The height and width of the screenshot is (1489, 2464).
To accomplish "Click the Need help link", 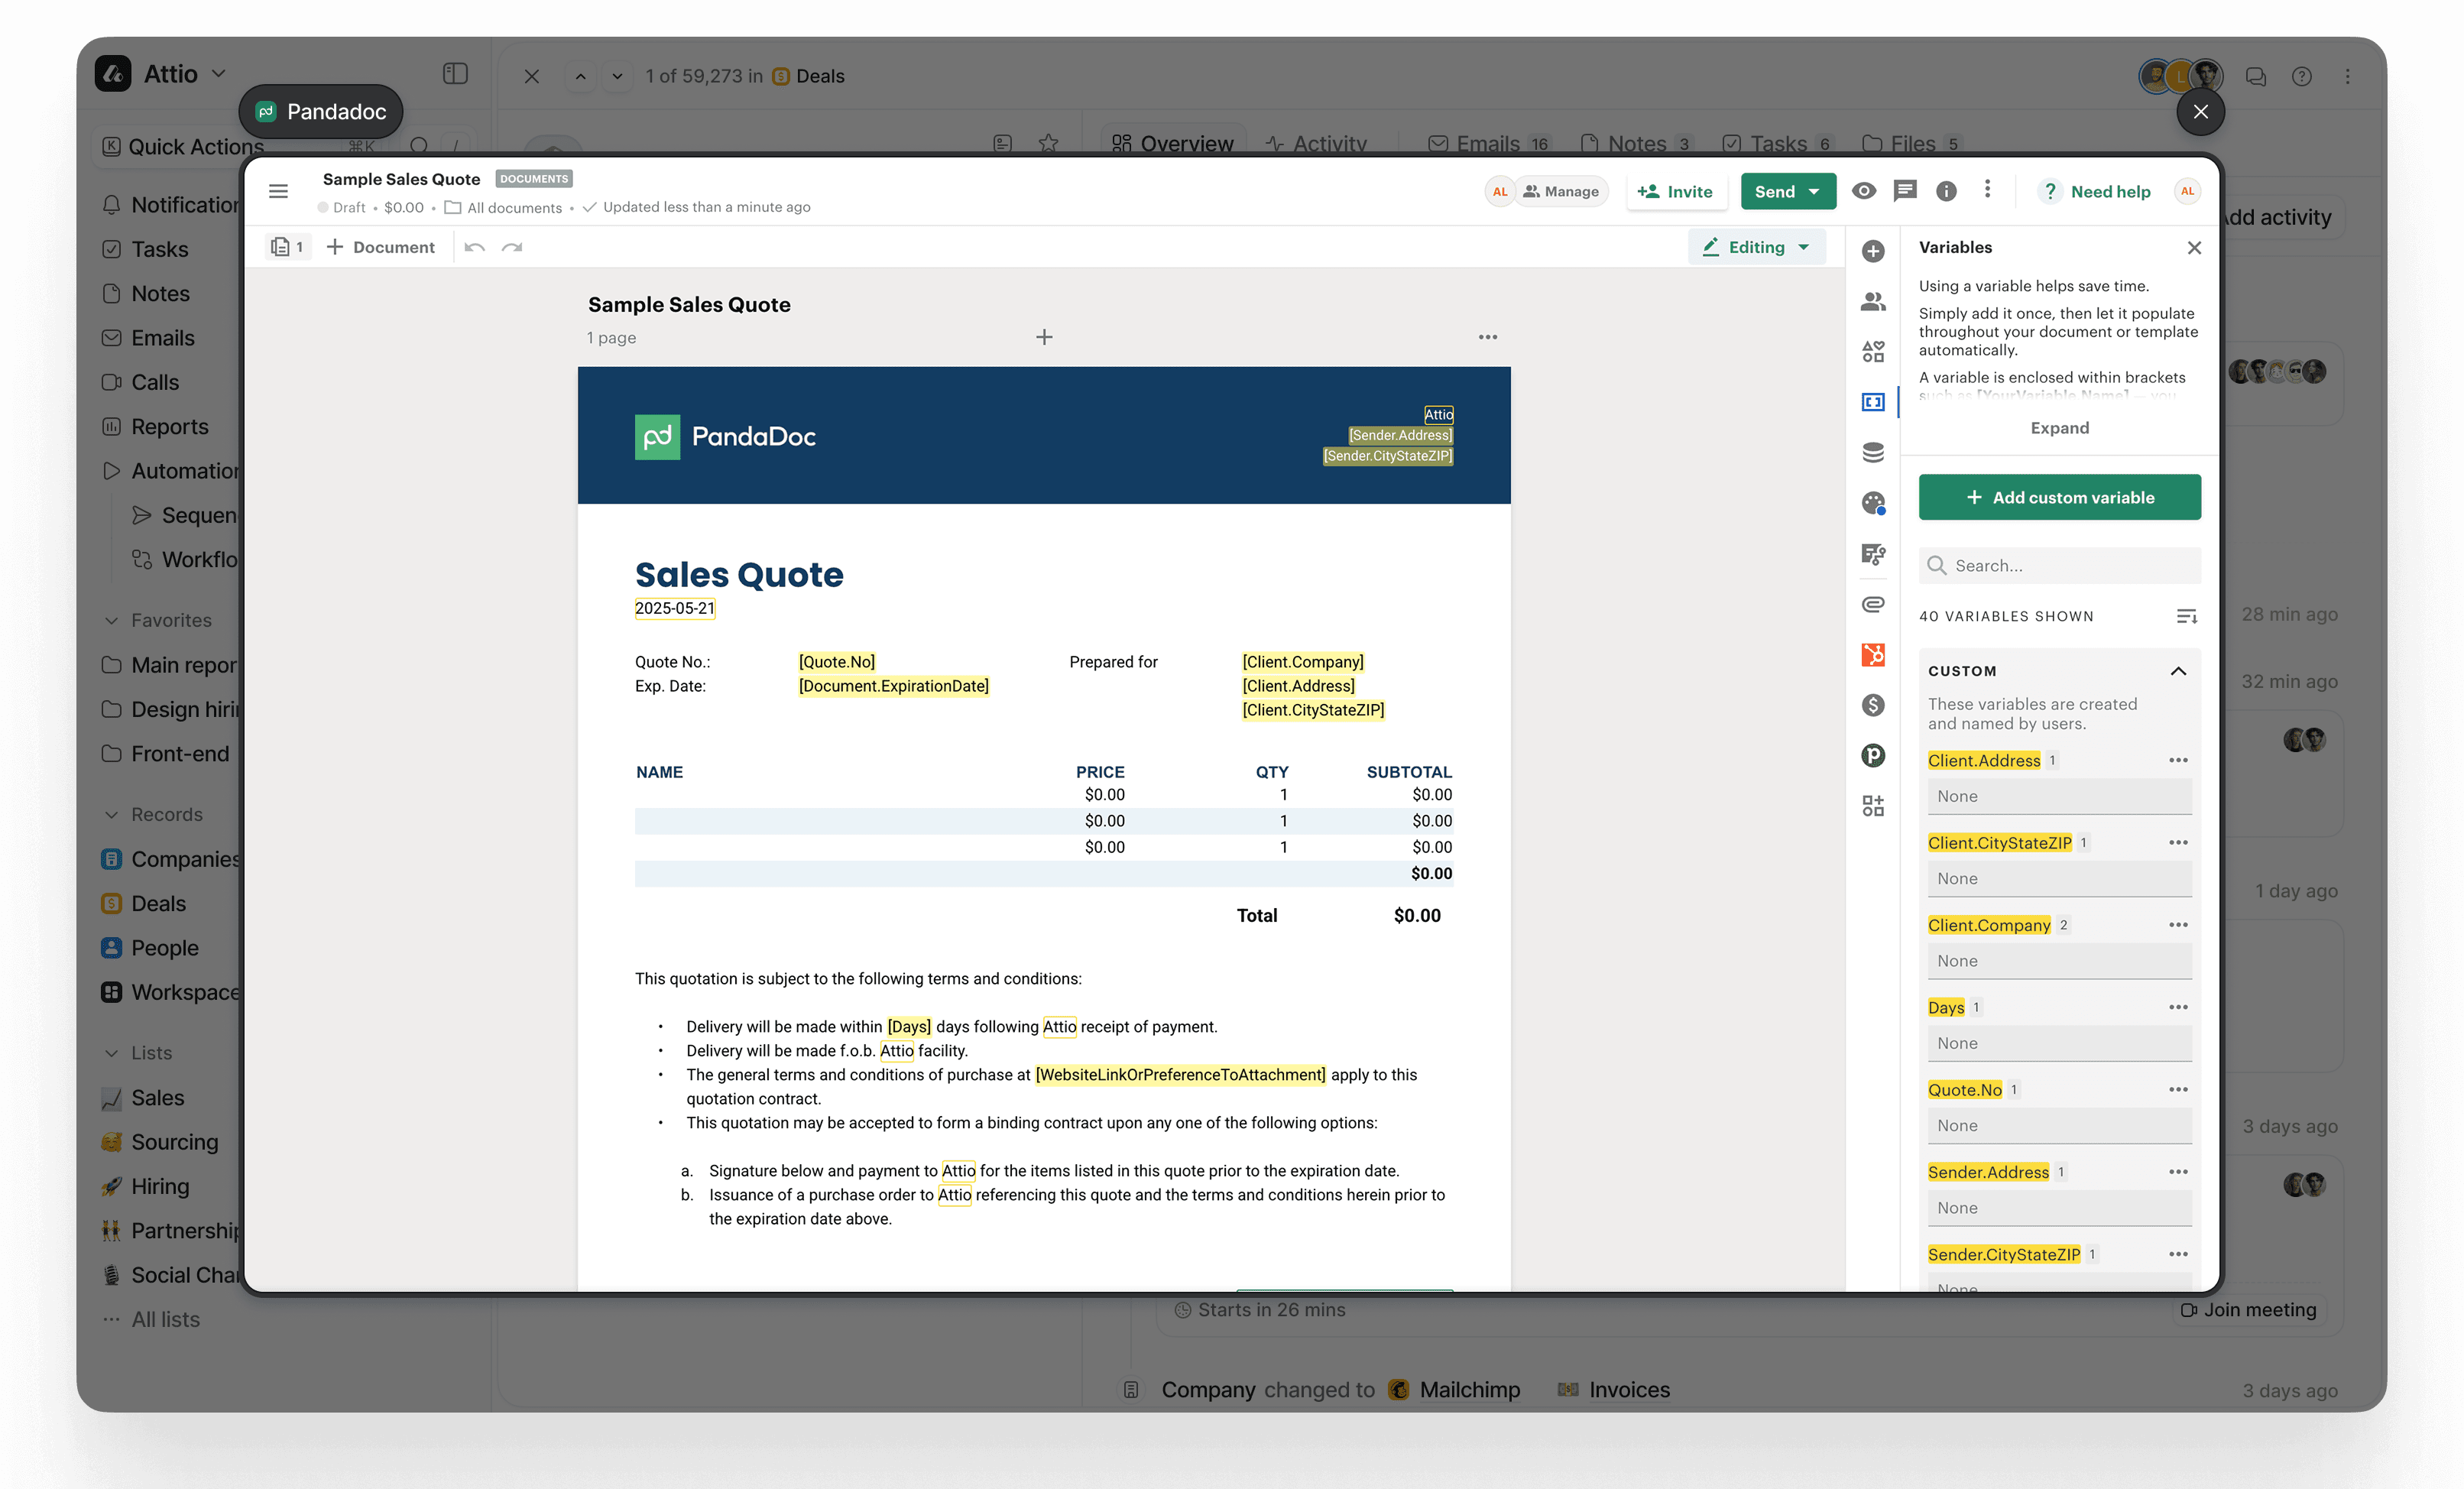I will (x=2095, y=191).
